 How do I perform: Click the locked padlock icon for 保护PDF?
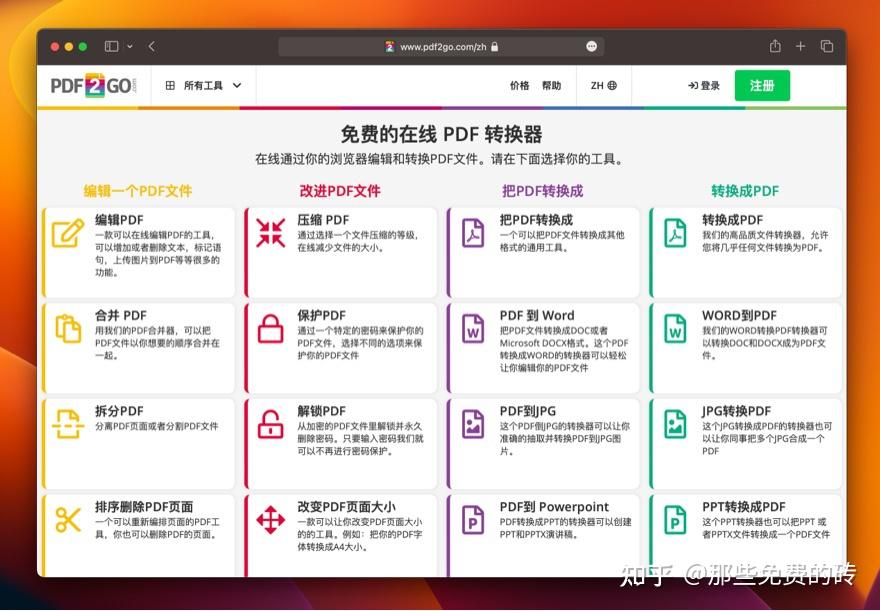pos(270,327)
